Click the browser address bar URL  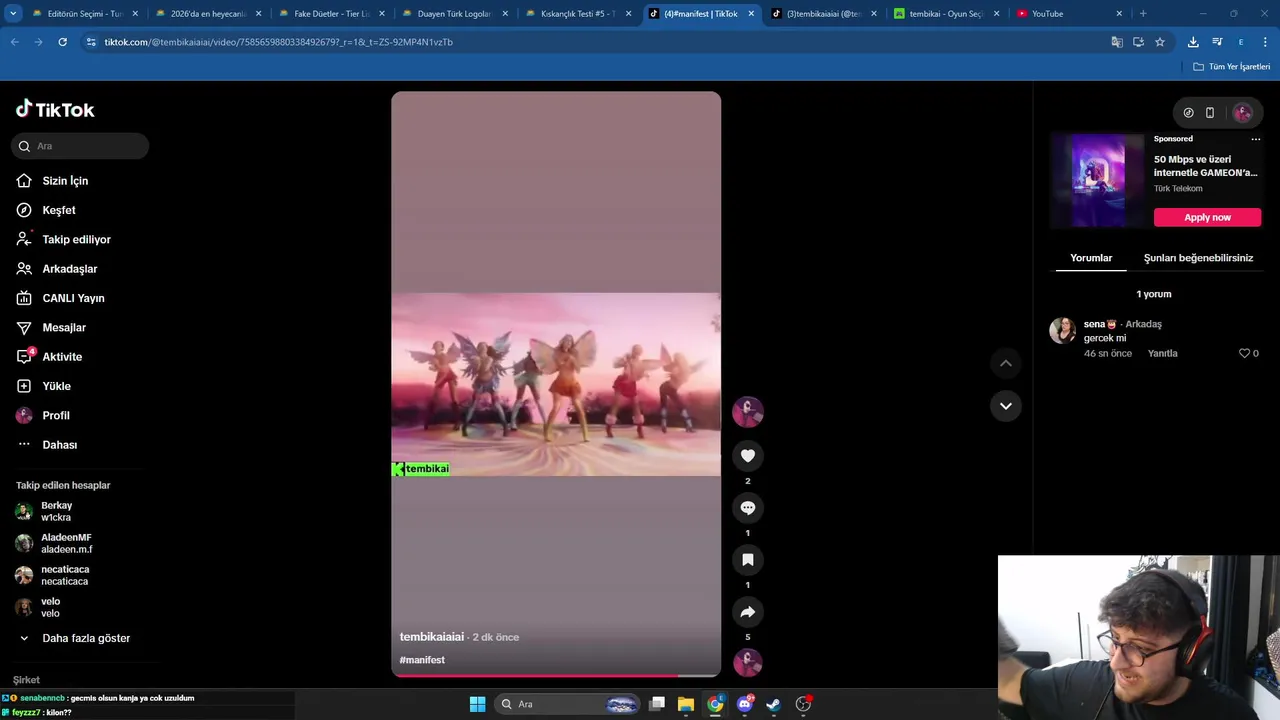tap(278, 42)
